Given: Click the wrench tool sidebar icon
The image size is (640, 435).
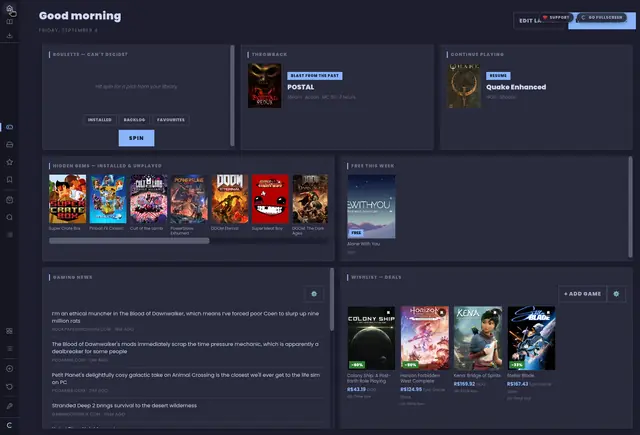Looking at the screenshot, I should pos(9,406).
